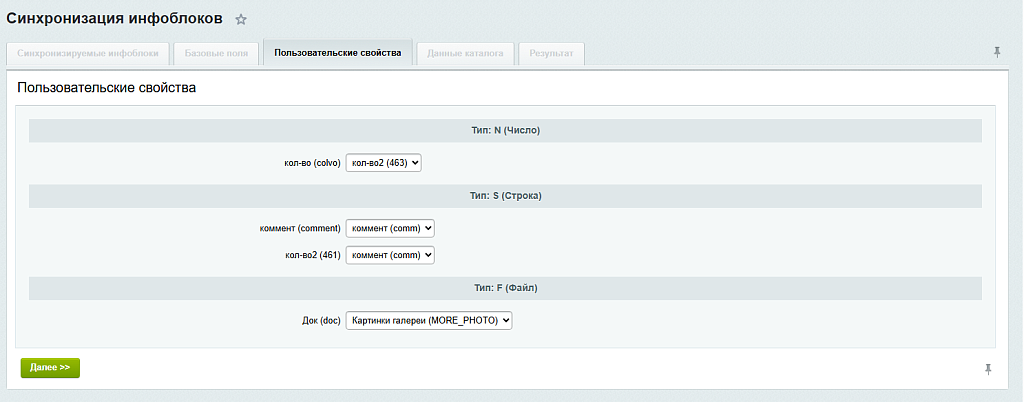Click the Тип: F (Файл) section header
Image resolution: width=1024 pixels, height=402 pixels.
point(505,287)
